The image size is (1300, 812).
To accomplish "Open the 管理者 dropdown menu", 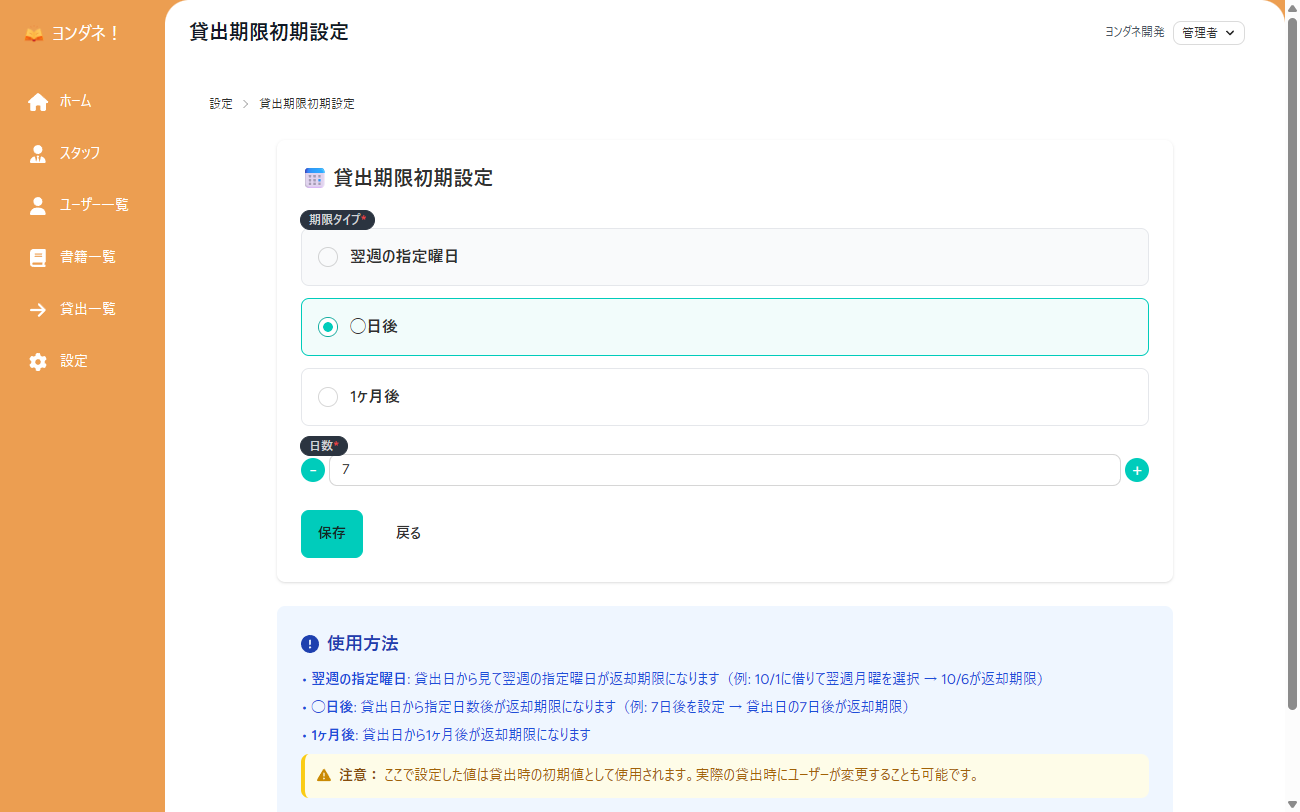I will click(x=1208, y=32).
